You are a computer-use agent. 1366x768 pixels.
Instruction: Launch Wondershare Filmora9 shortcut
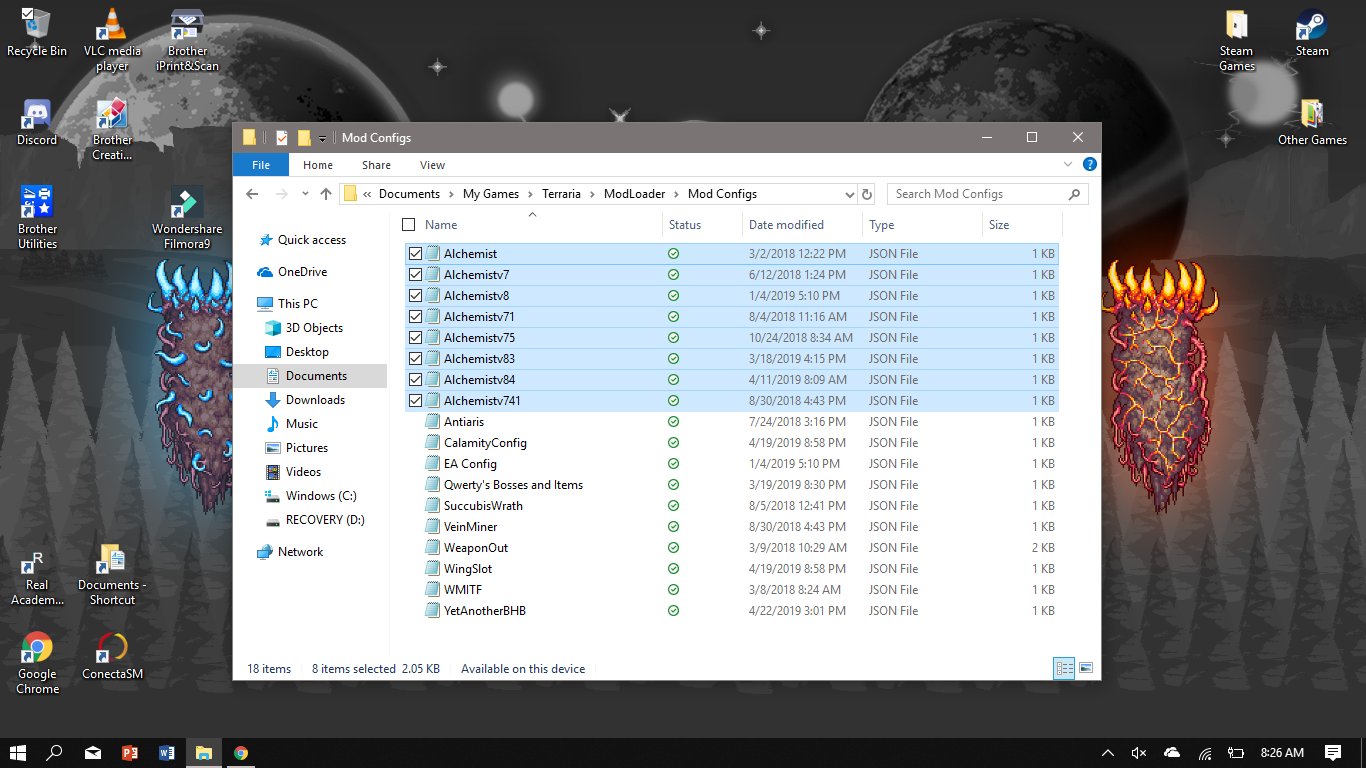(187, 218)
